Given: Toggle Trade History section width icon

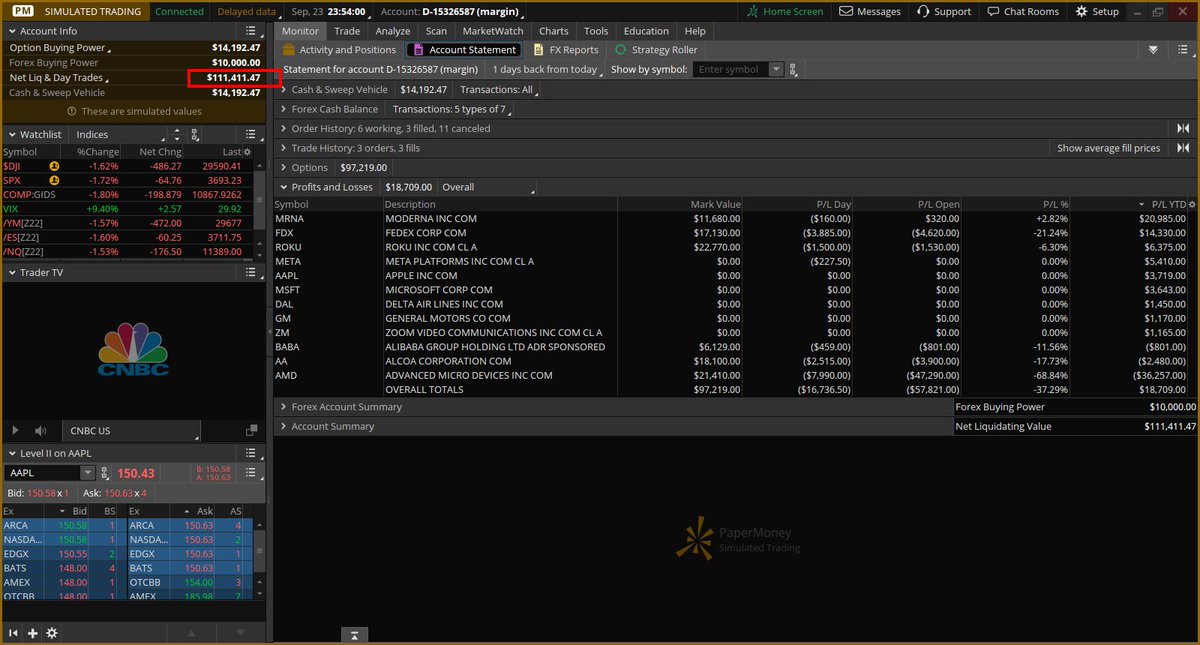Looking at the screenshot, I should (1183, 148).
